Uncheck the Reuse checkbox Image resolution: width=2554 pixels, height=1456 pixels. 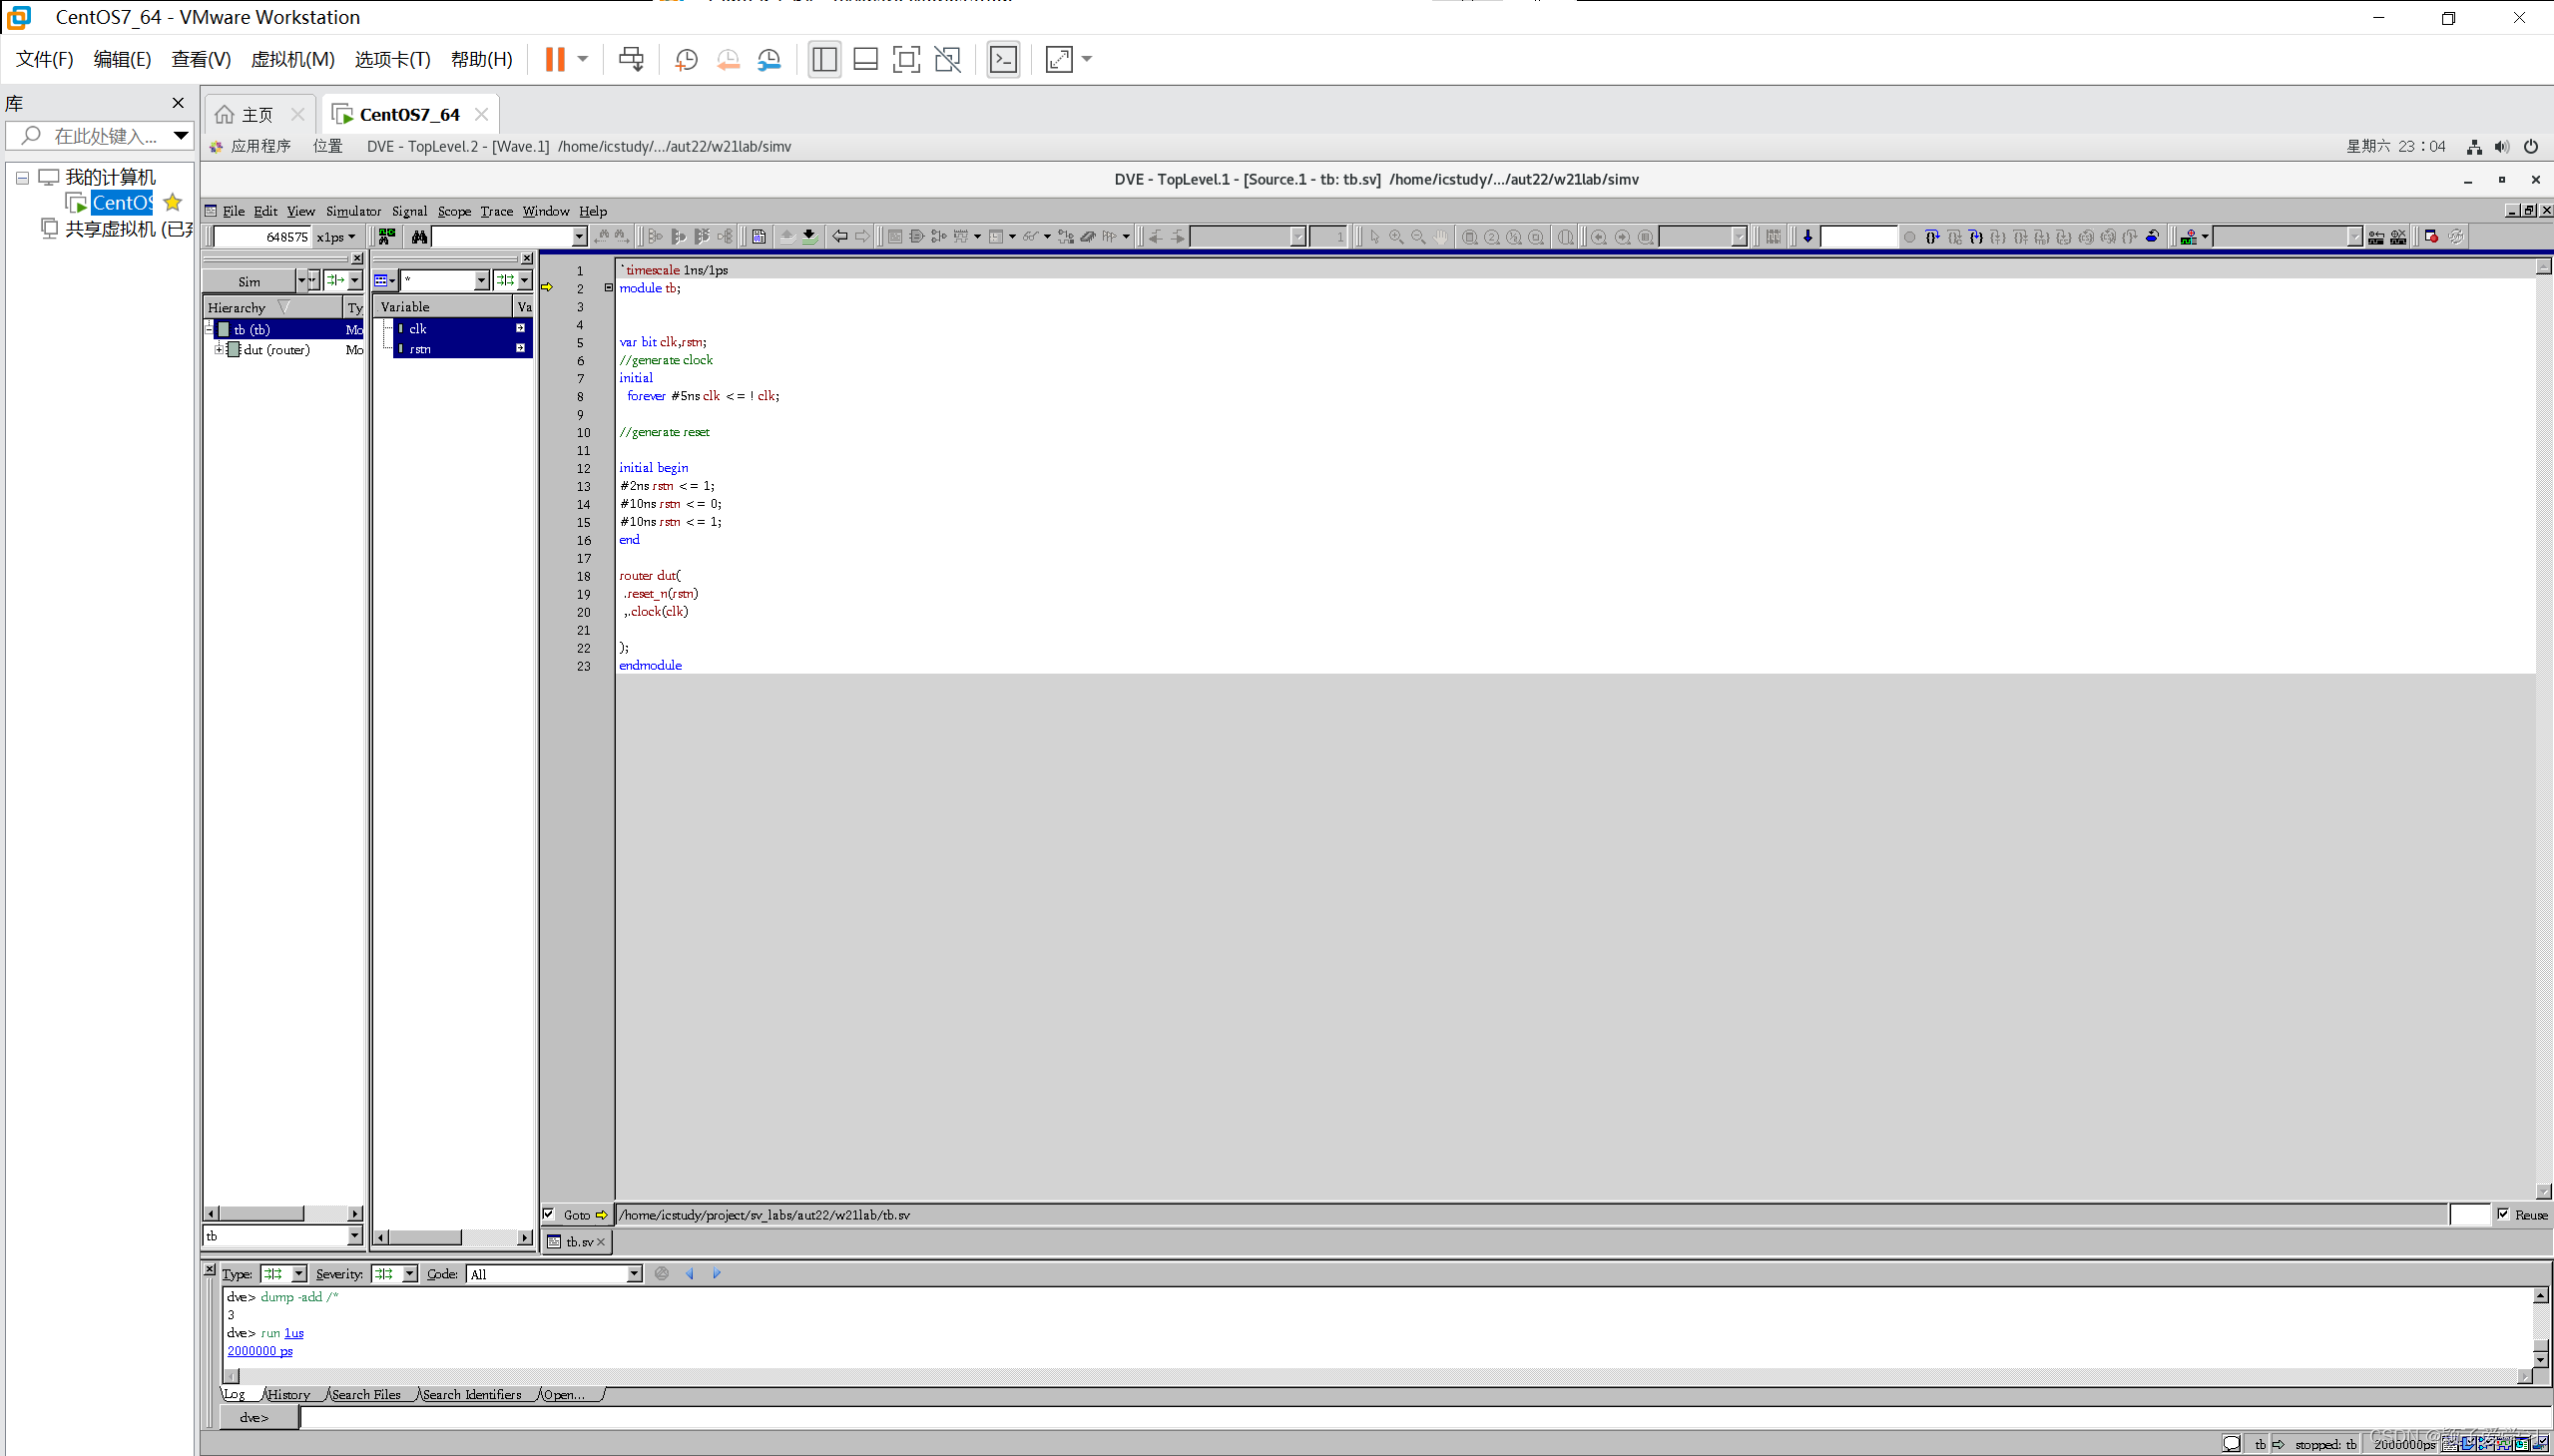[x=2503, y=1214]
